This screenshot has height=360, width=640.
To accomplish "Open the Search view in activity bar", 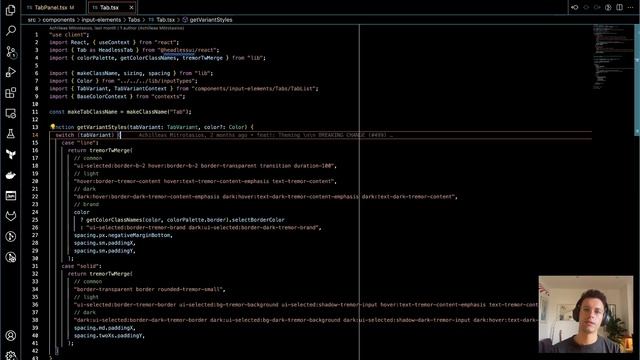I will (x=11, y=31).
